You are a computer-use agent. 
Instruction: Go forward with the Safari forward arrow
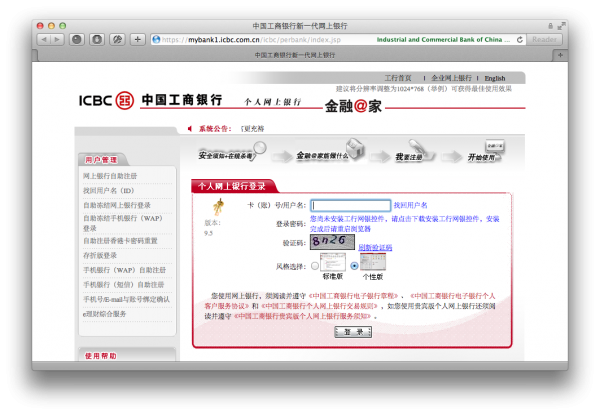pos(57,39)
